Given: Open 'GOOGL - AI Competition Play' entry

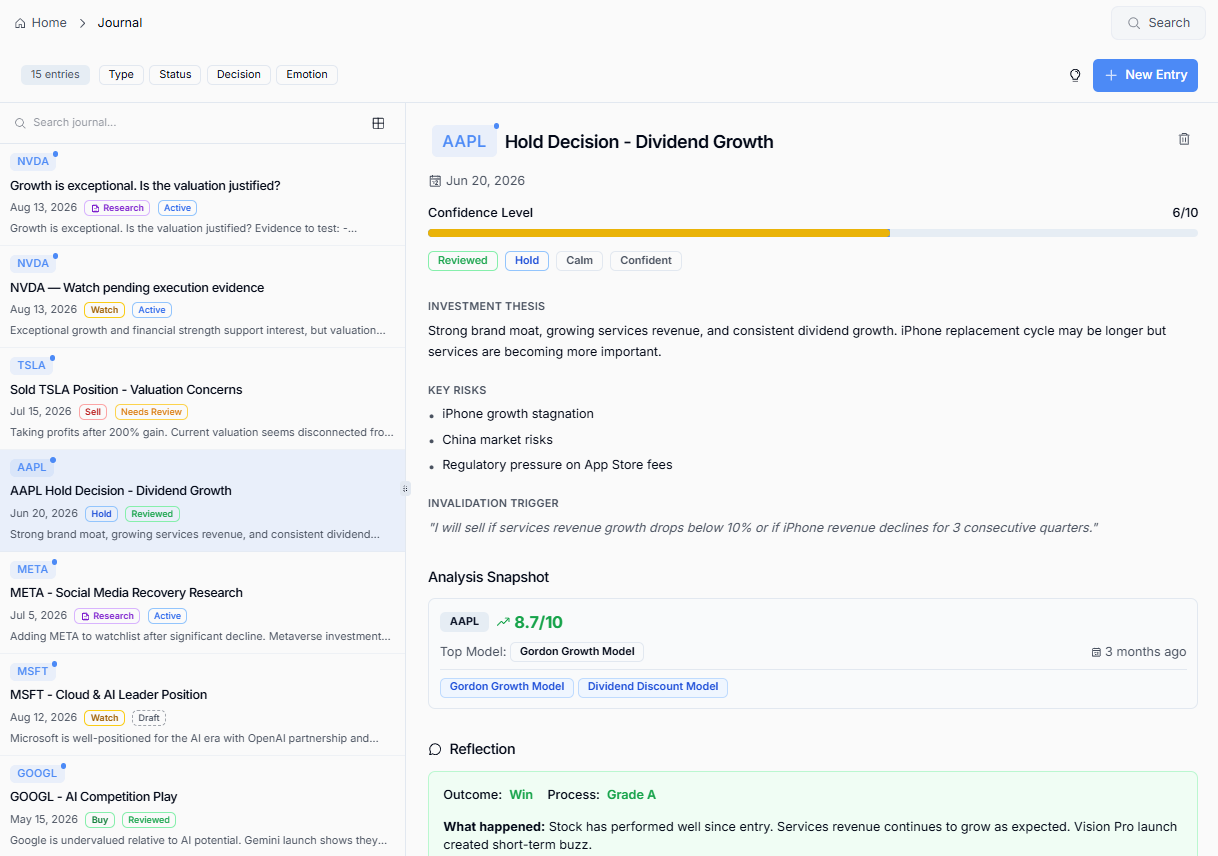Looking at the screenshot, I should click(202, 806).
